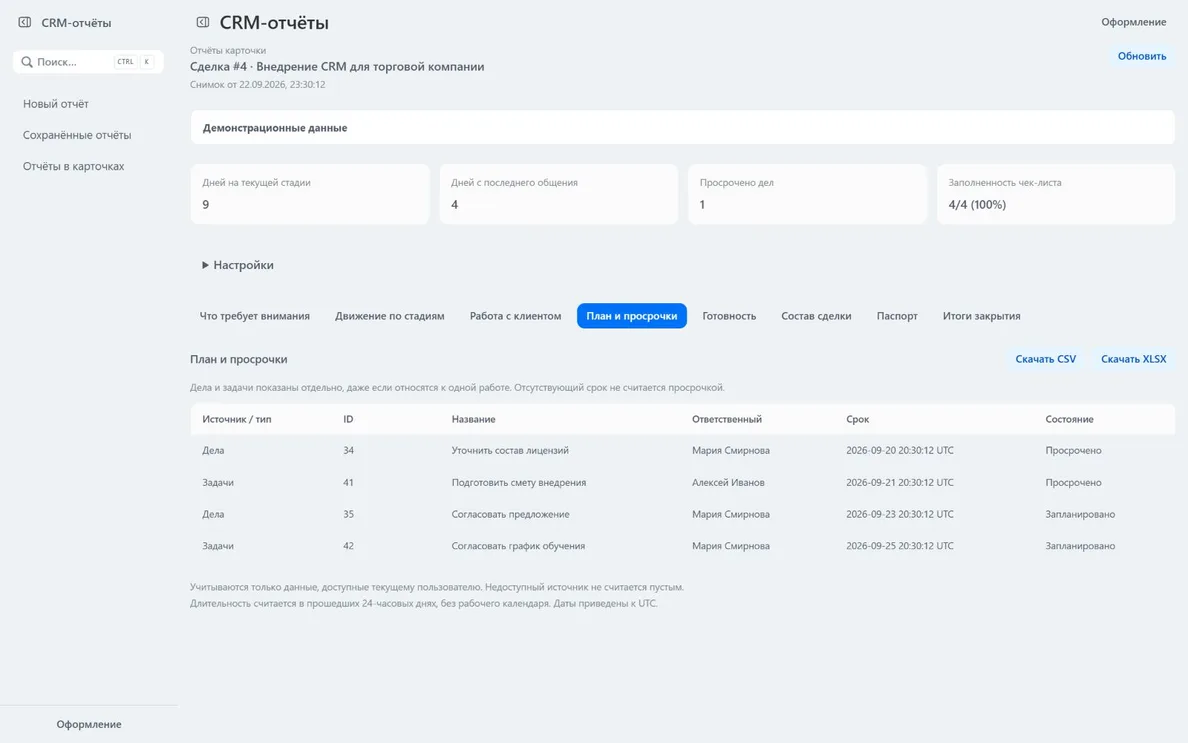The image size is (1188, 743).
Task: Switch to the Движение по стадиям tab
Action: point(389,316)
